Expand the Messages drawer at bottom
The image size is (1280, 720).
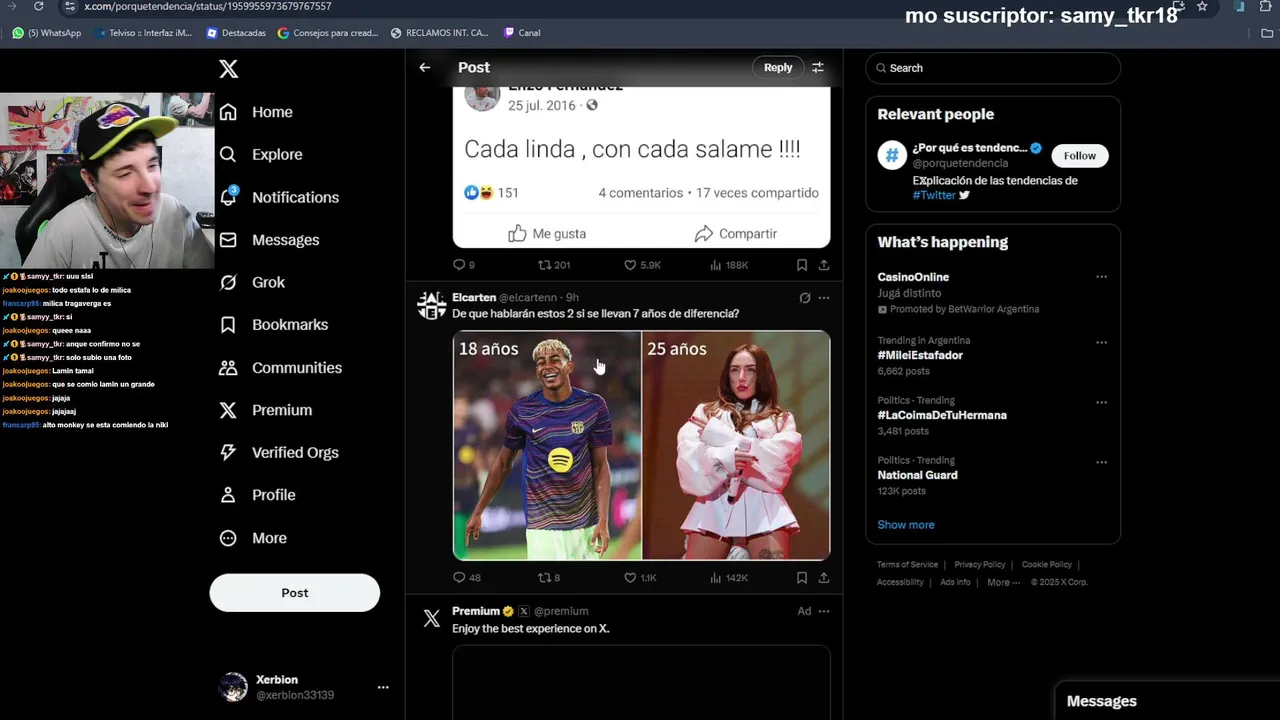[1168, 701]
